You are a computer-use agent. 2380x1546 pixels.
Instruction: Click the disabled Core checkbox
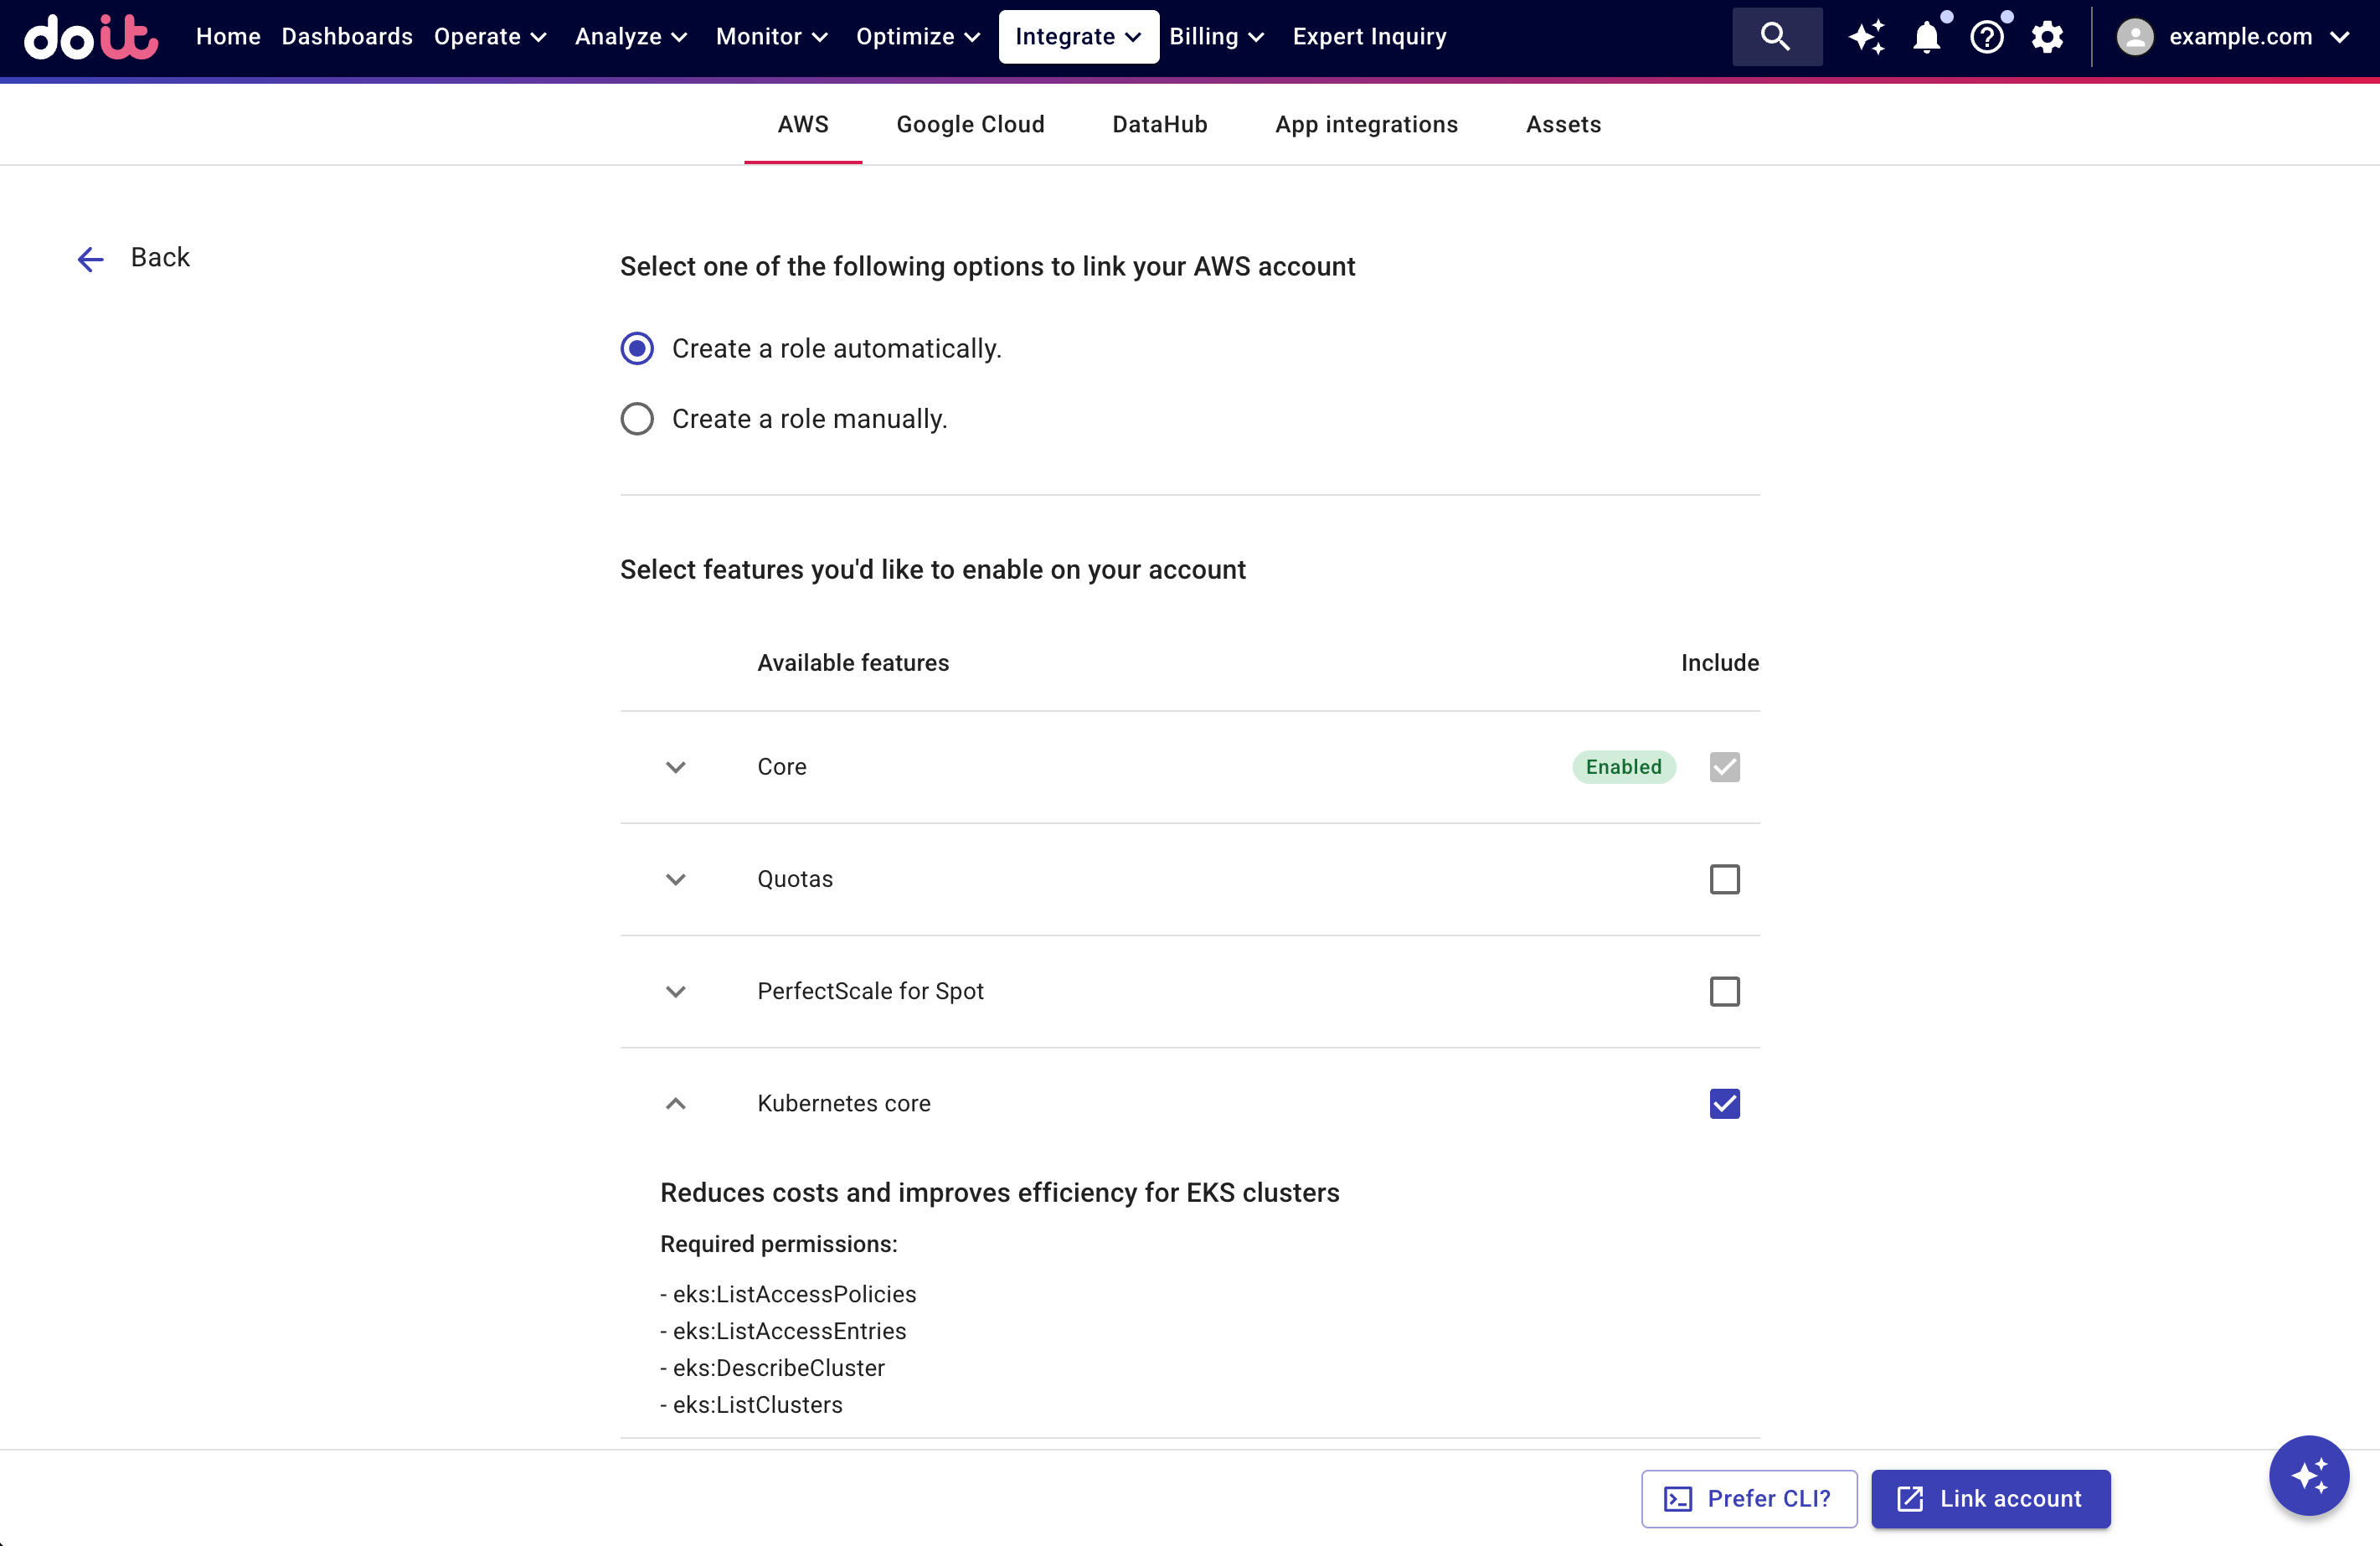coord(1725,767)
